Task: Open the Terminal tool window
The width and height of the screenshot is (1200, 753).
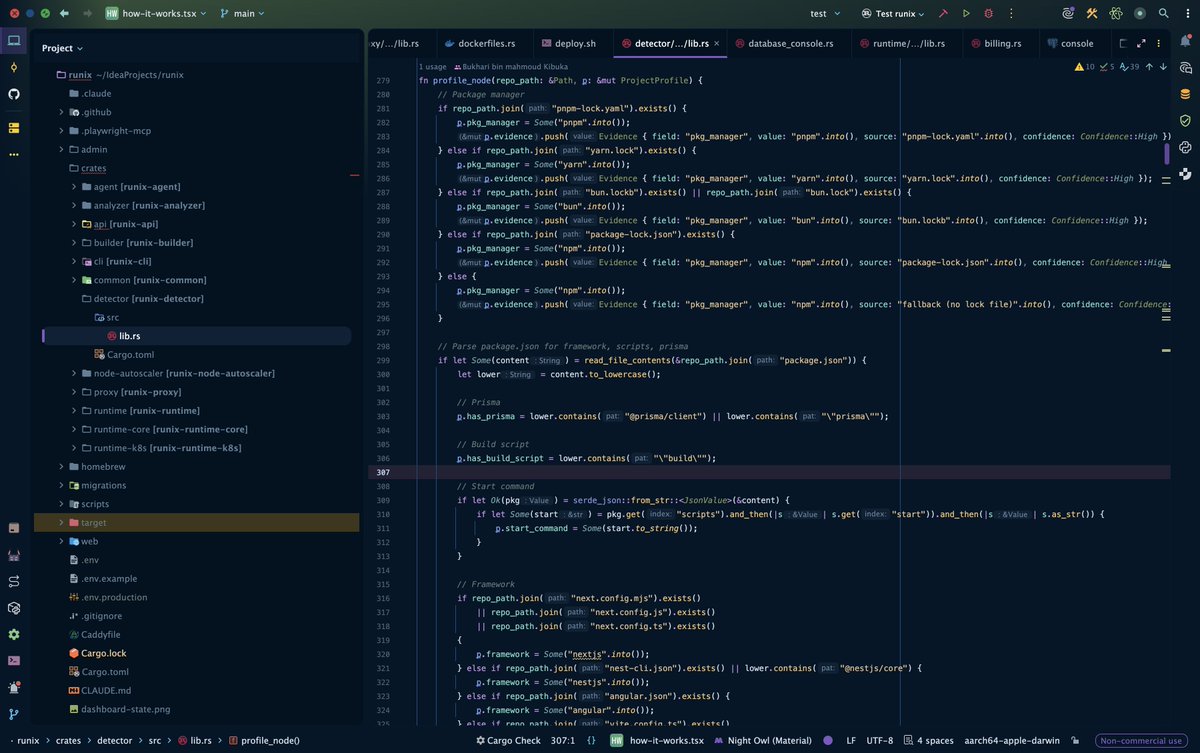Action: pos(14,661)
